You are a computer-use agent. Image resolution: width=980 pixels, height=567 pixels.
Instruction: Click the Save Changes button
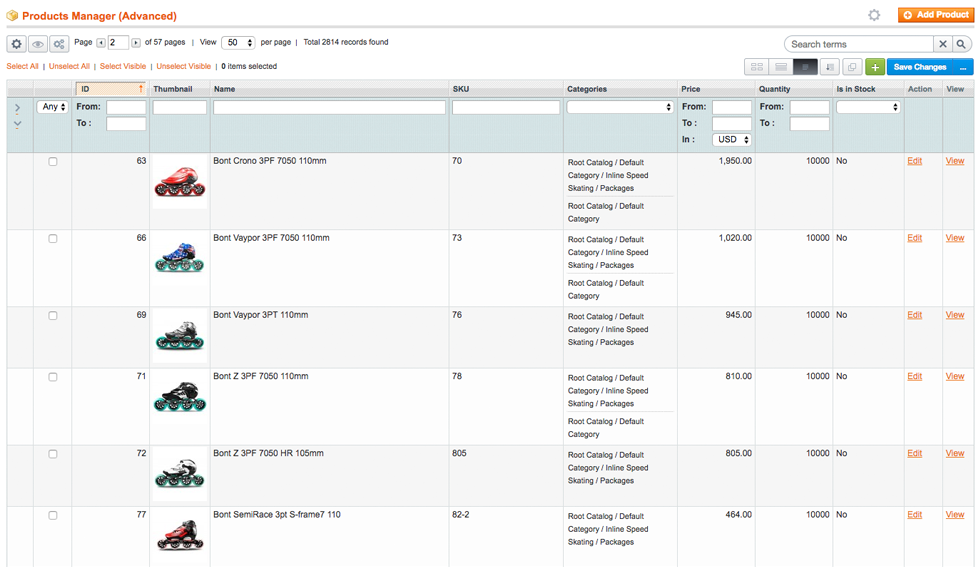click(x=920, y=67)
